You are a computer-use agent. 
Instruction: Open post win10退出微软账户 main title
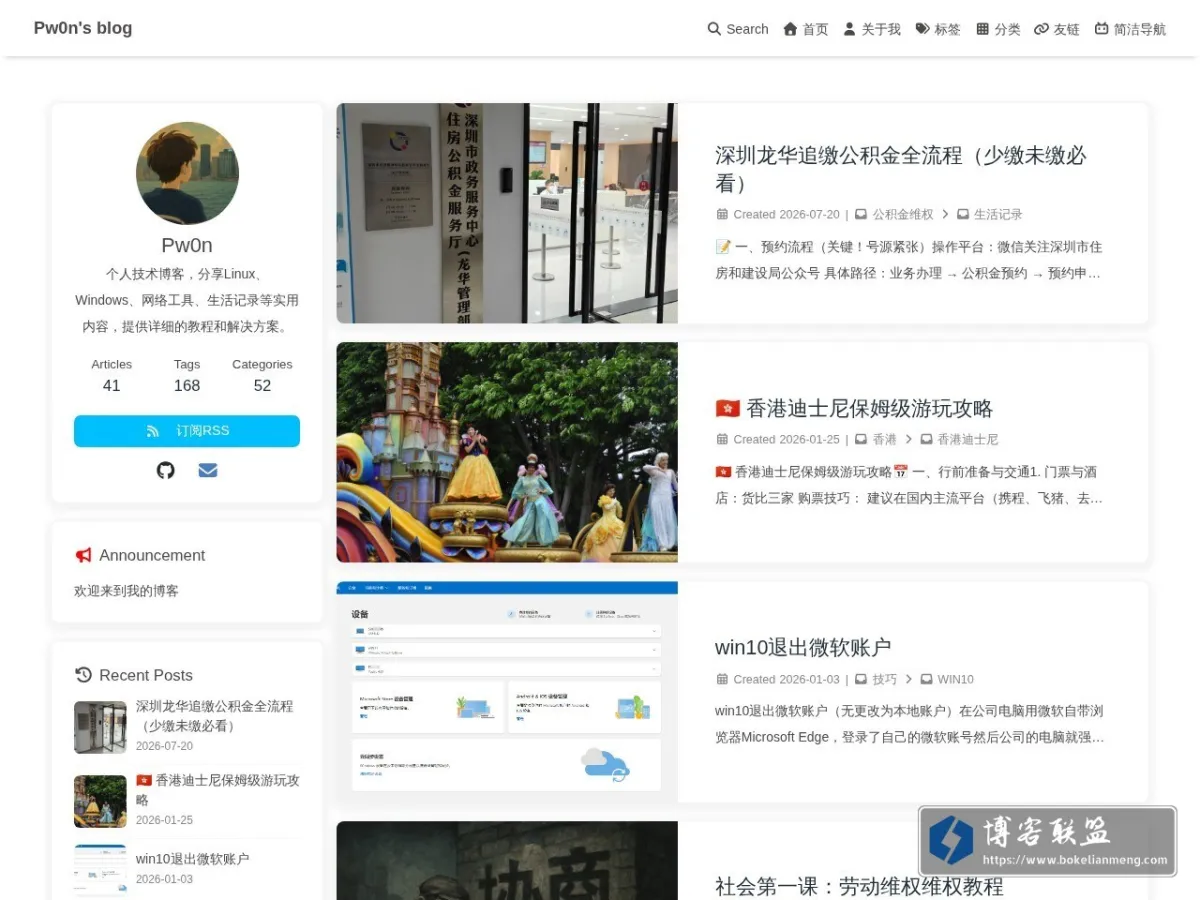[x=803, y=647]
